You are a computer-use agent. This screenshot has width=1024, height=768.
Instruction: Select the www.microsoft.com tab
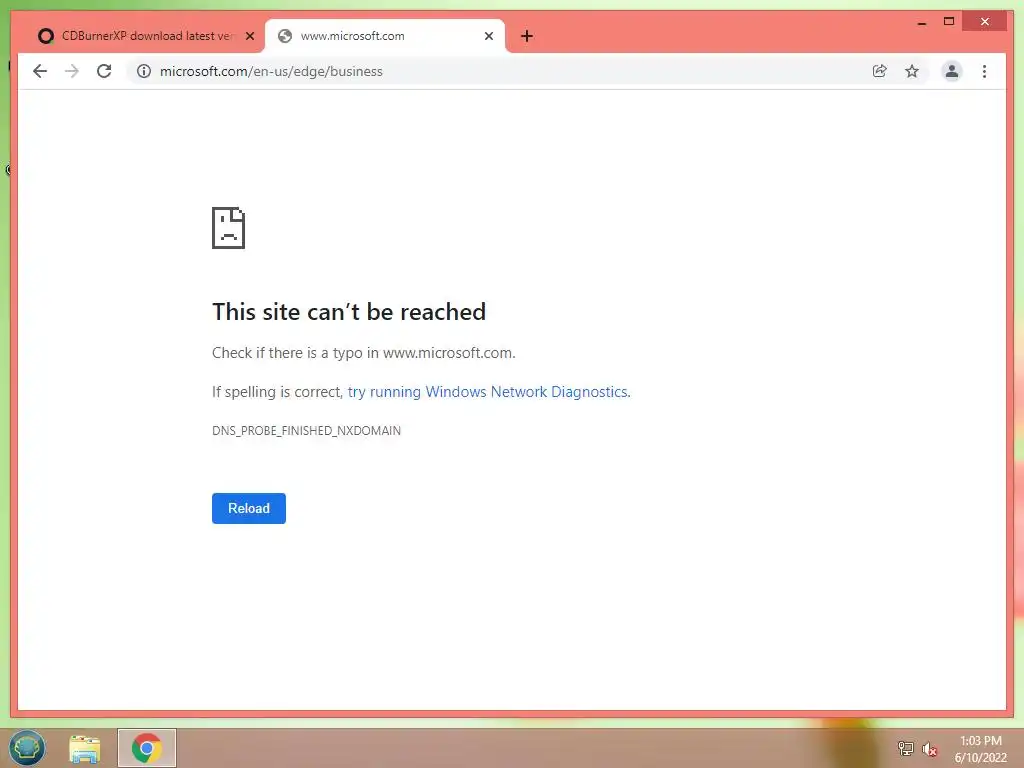point(385,36)
